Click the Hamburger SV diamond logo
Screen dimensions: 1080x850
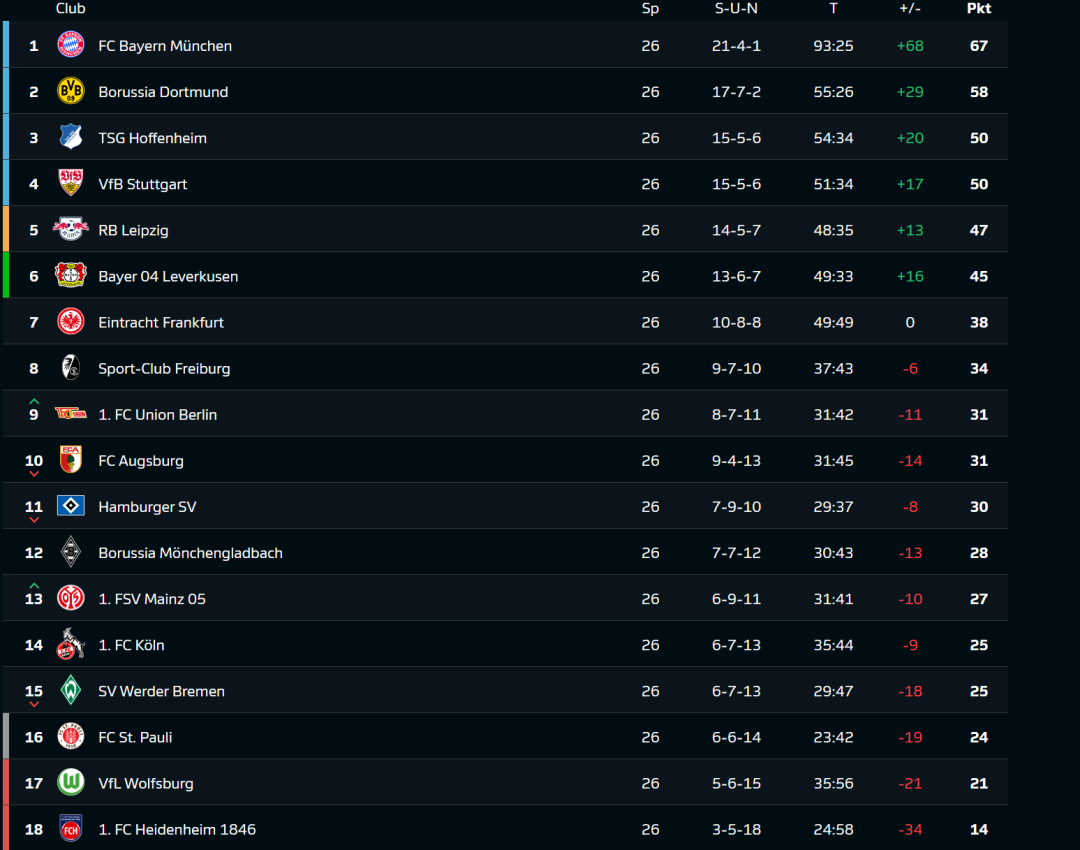[71, 506]
